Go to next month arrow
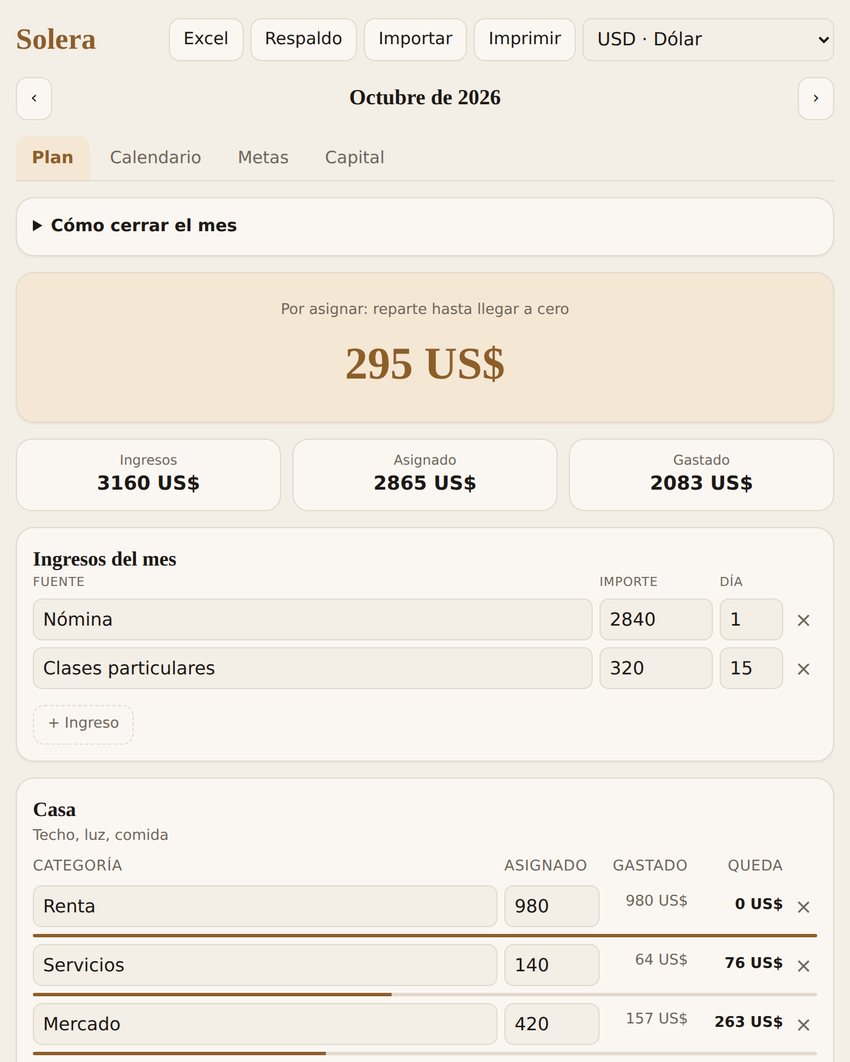 (x=815, y=98)
